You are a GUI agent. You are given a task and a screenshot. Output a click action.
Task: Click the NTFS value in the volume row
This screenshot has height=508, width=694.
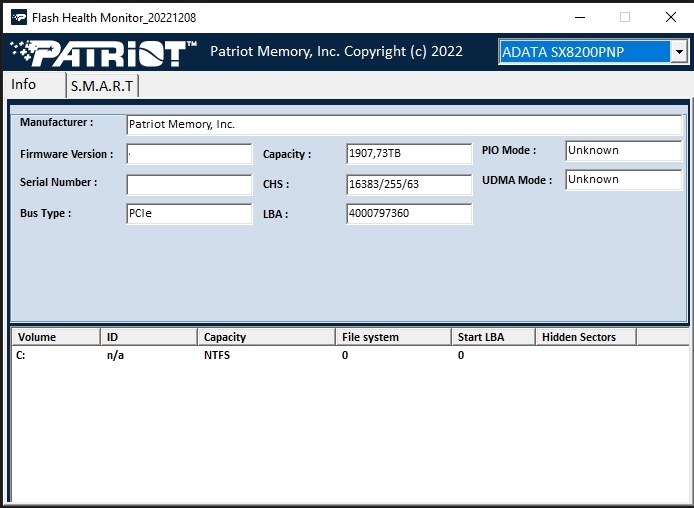[217, 355]
